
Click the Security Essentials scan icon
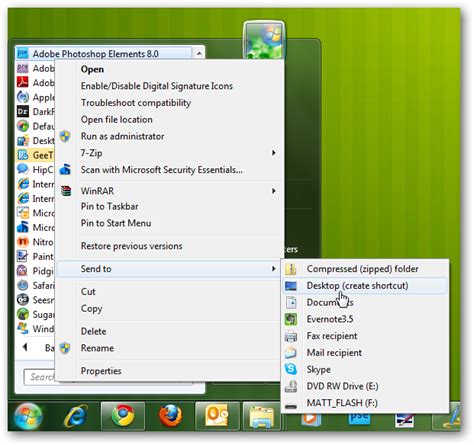65,170
